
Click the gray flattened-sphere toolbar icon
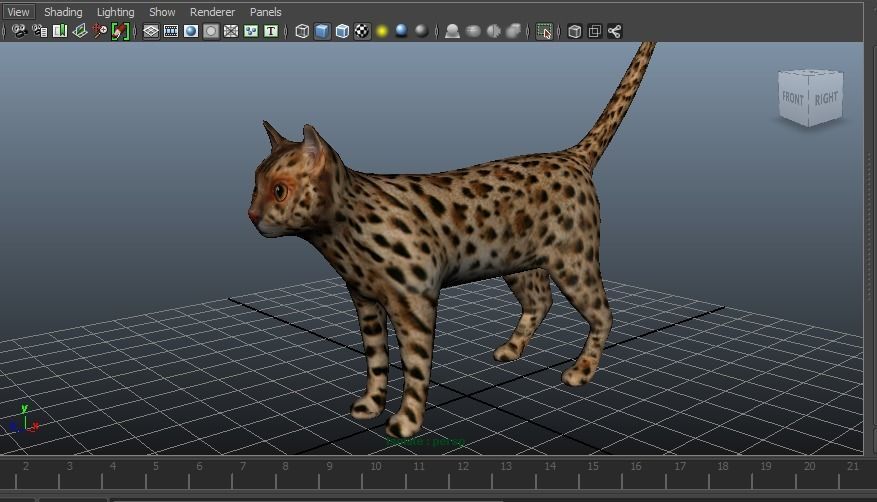click(473, 31)
